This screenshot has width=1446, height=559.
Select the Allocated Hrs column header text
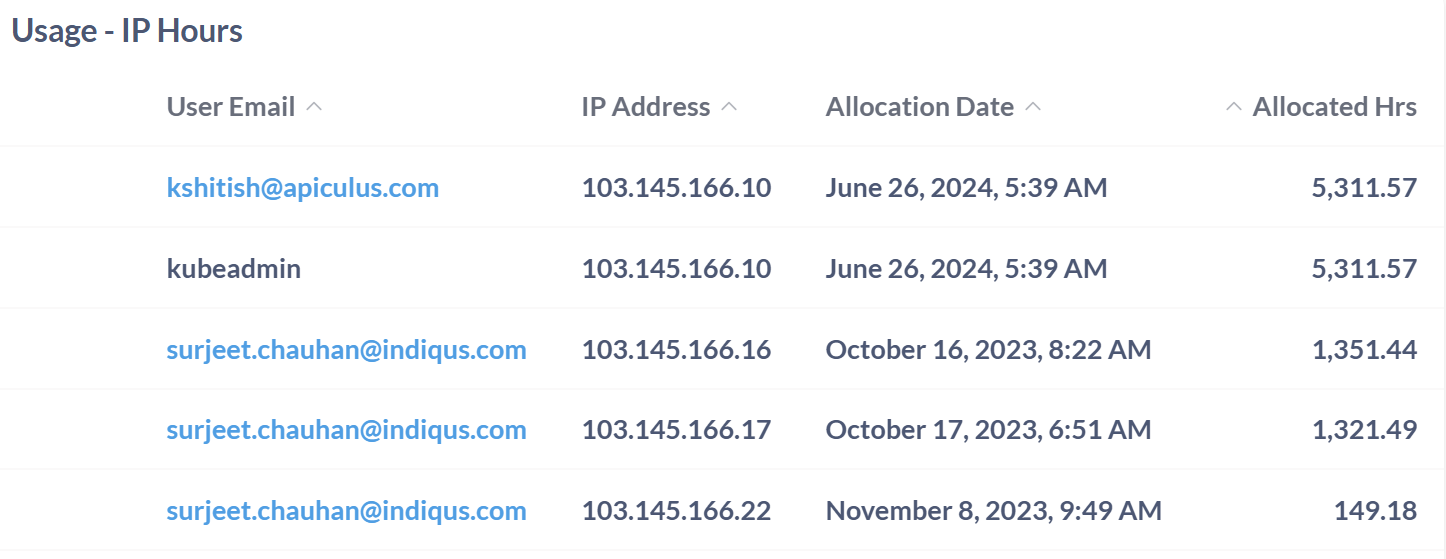[x=1334, y=107]
